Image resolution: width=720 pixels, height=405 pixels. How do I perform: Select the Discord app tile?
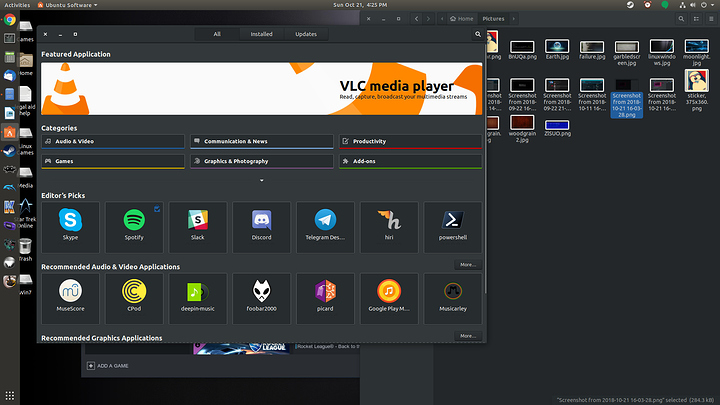point(261,226)
